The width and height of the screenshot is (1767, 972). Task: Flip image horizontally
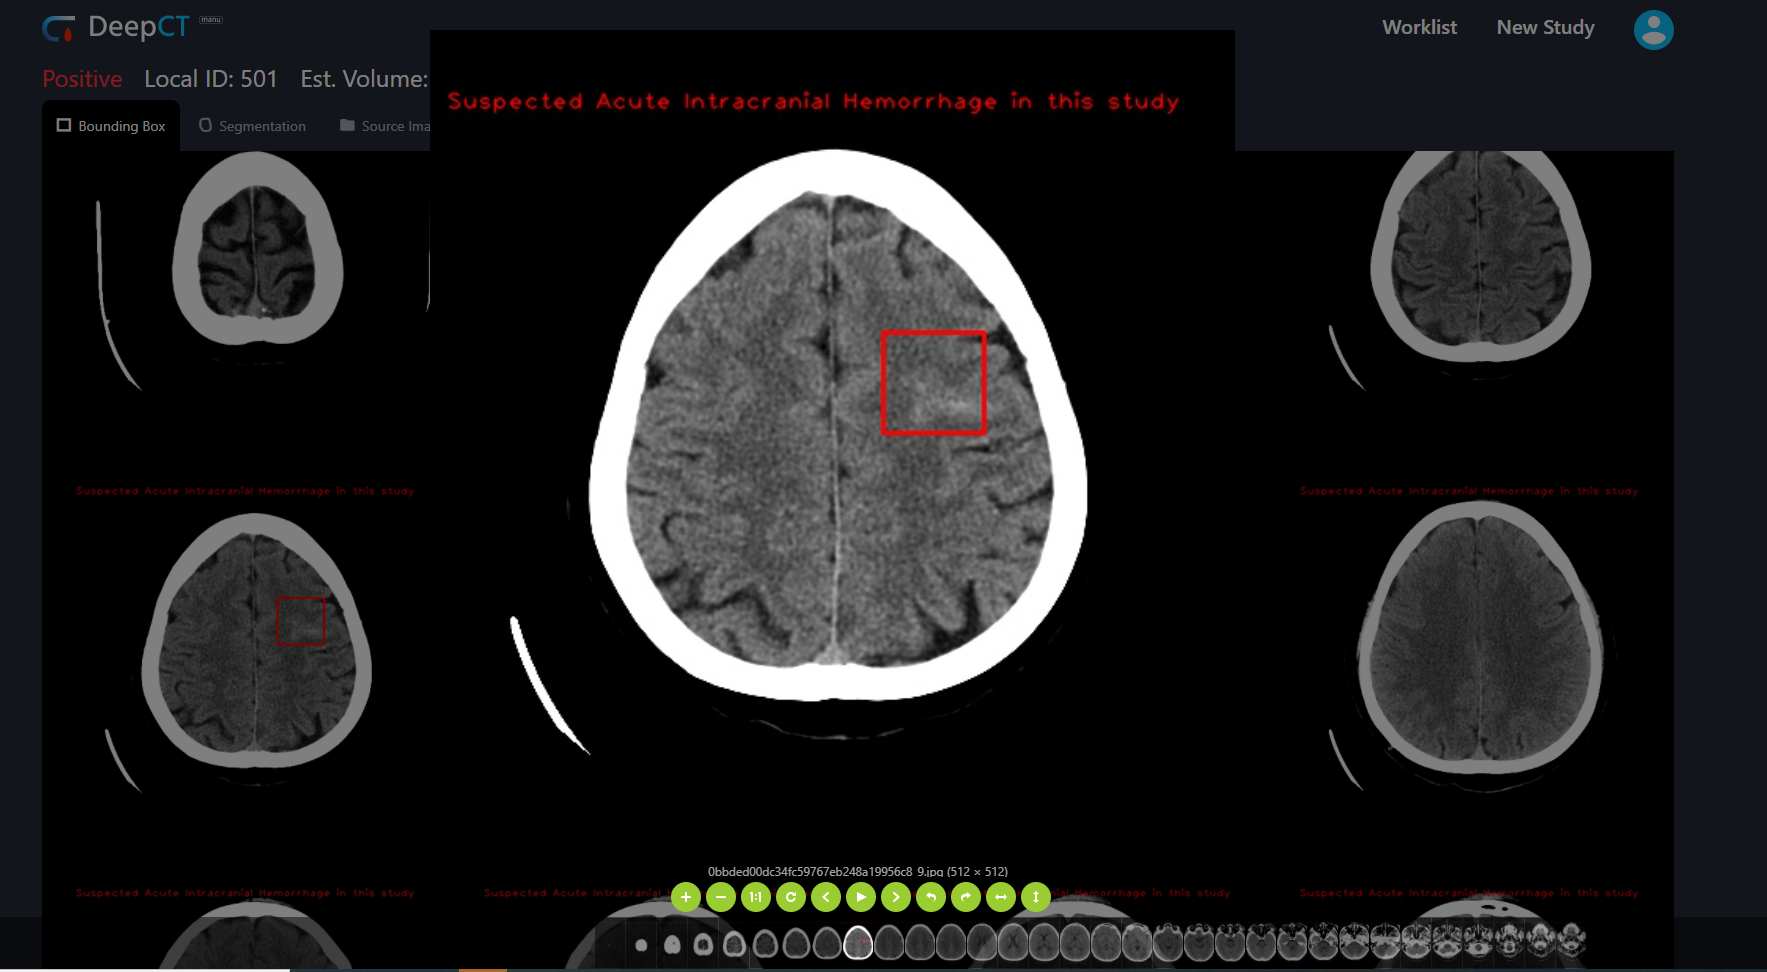coord(1001,897)
